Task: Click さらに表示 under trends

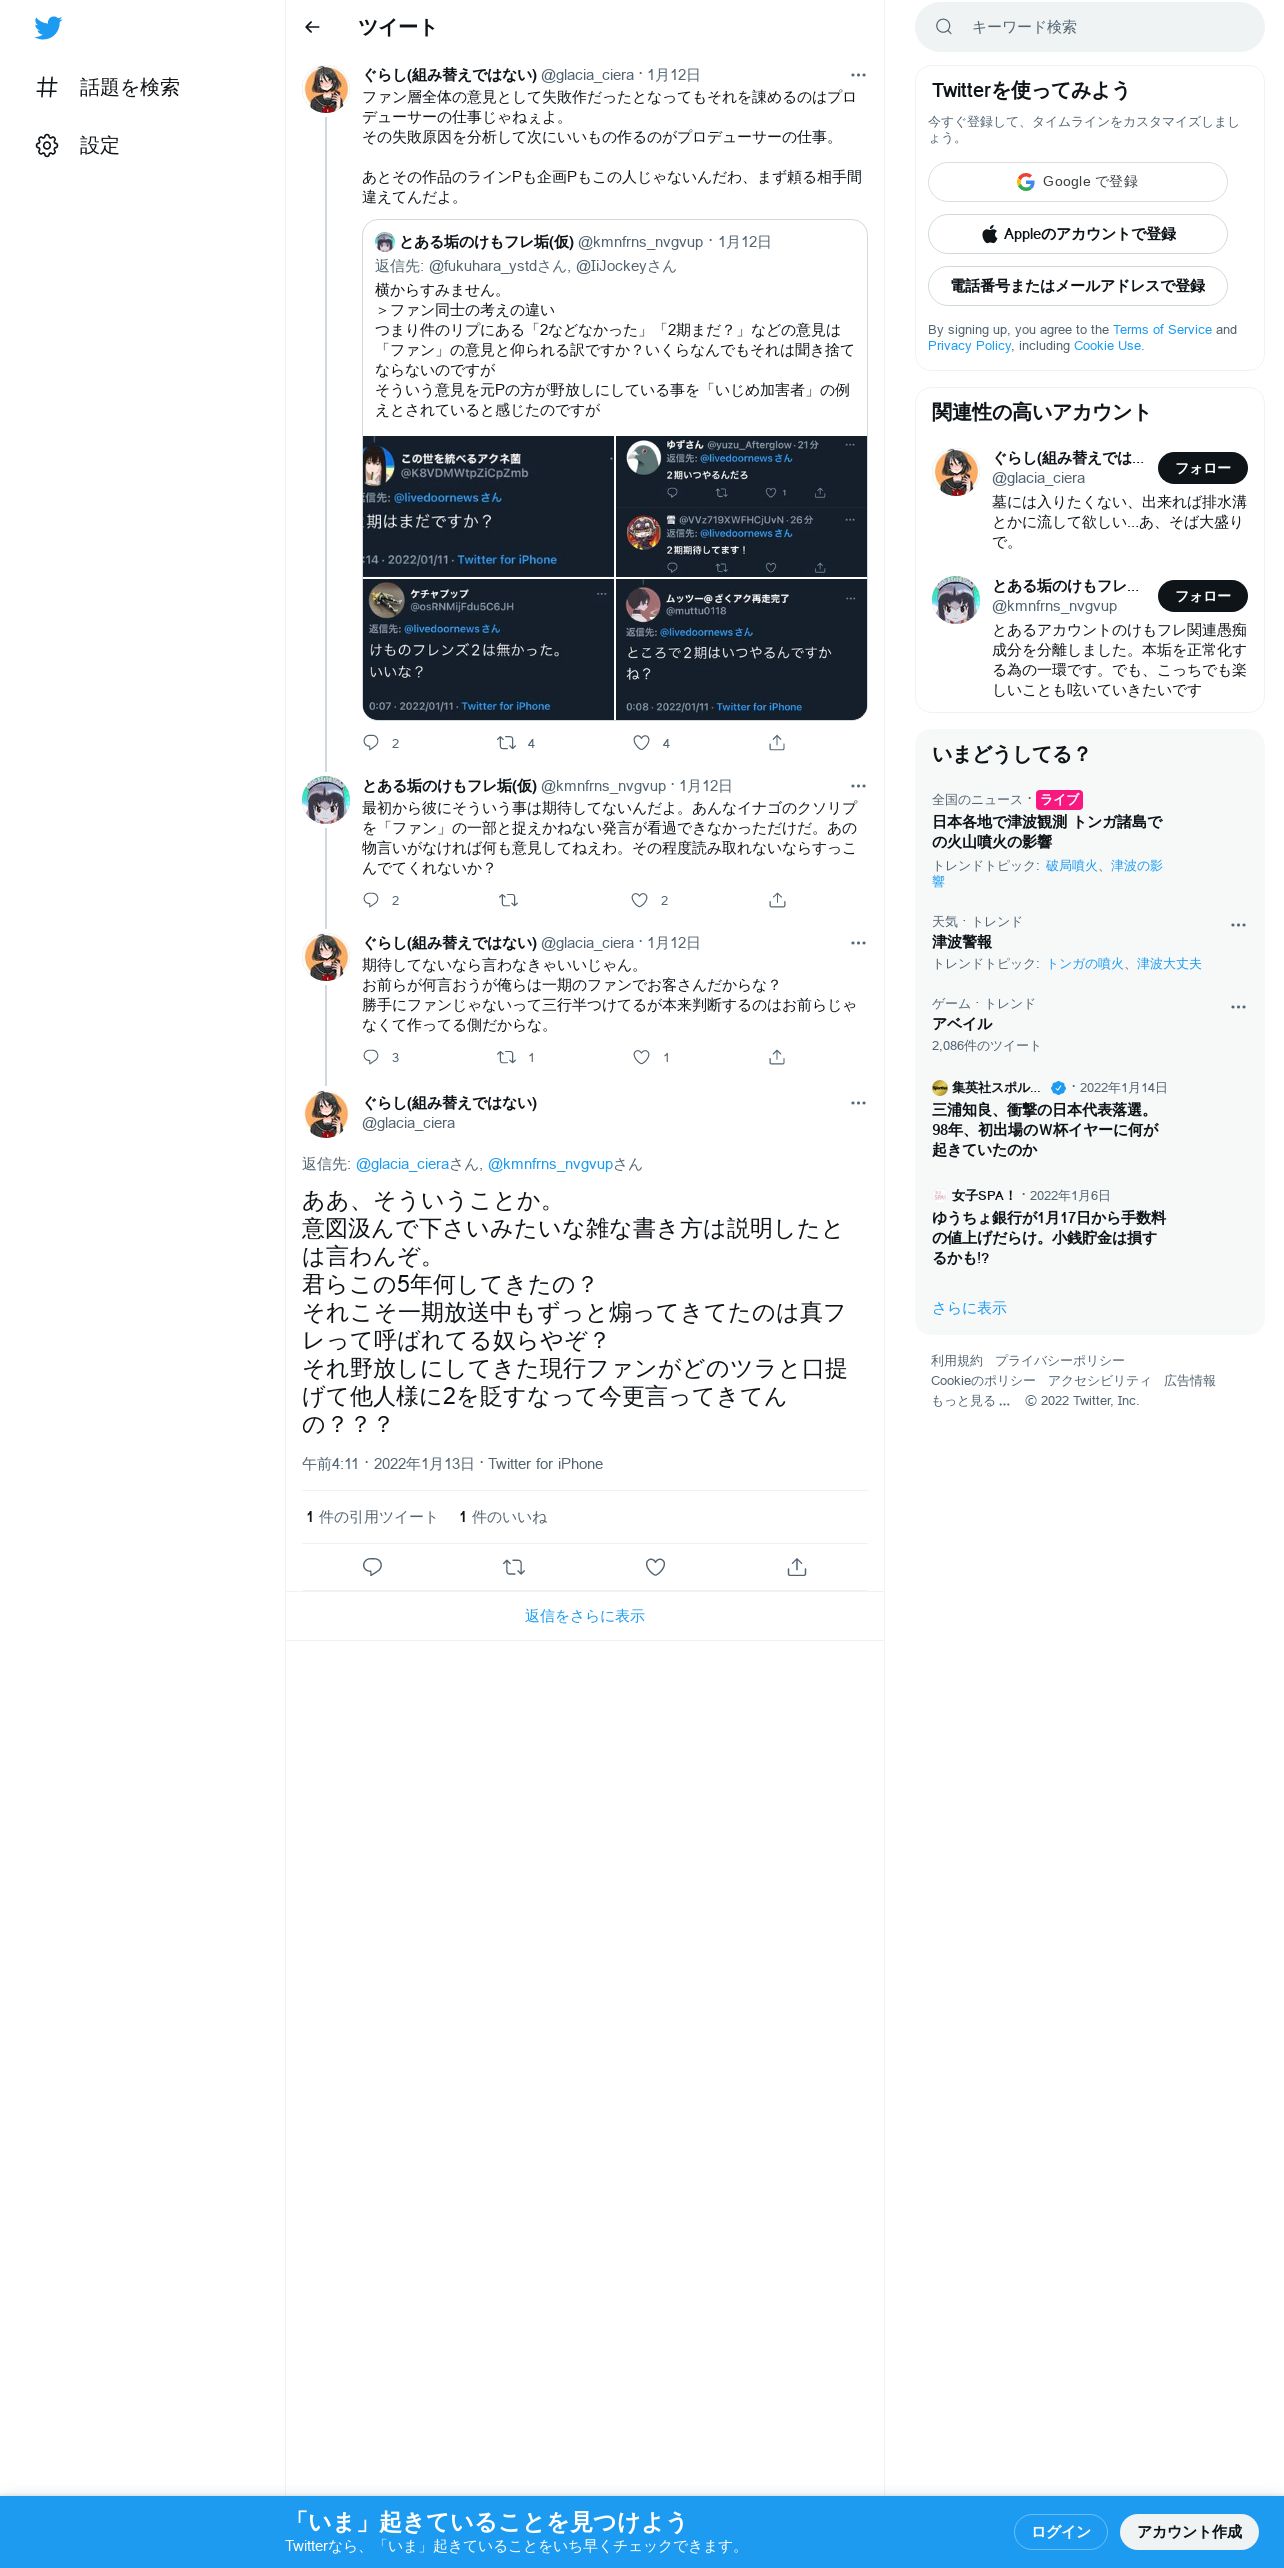Action: pyautogui.click(x=969, y=1308)
